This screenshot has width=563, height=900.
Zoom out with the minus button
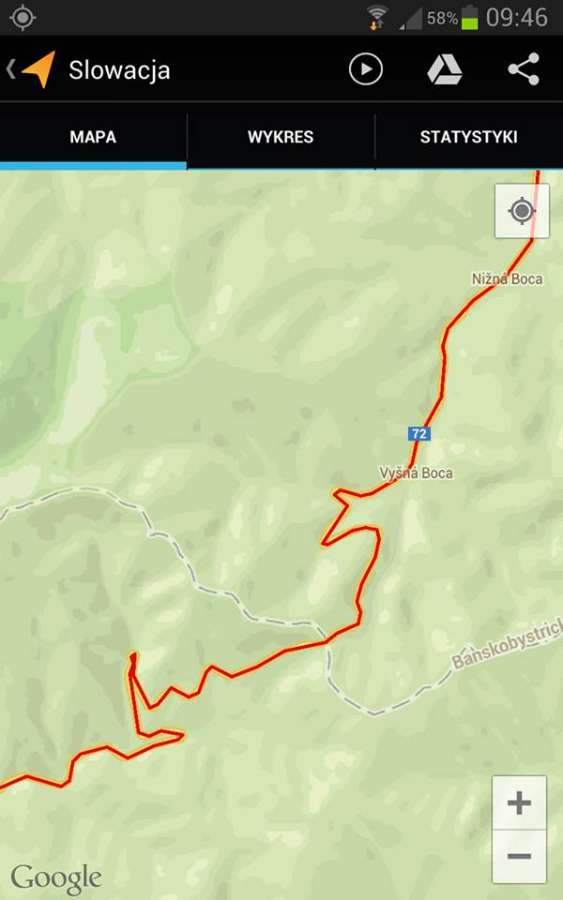[x=519, y=856]
